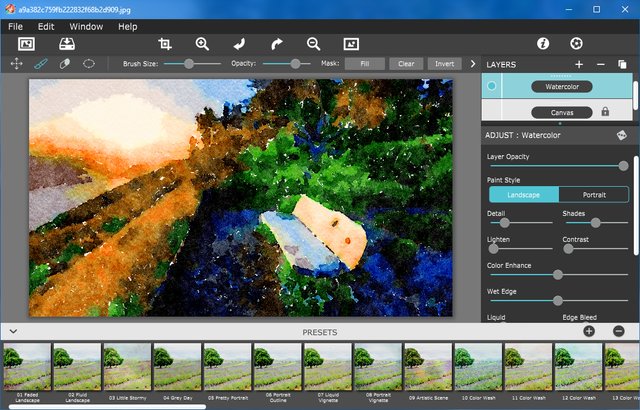Select the brush mask tool
The image size is (640, 410).
click(x=41, y=63)
